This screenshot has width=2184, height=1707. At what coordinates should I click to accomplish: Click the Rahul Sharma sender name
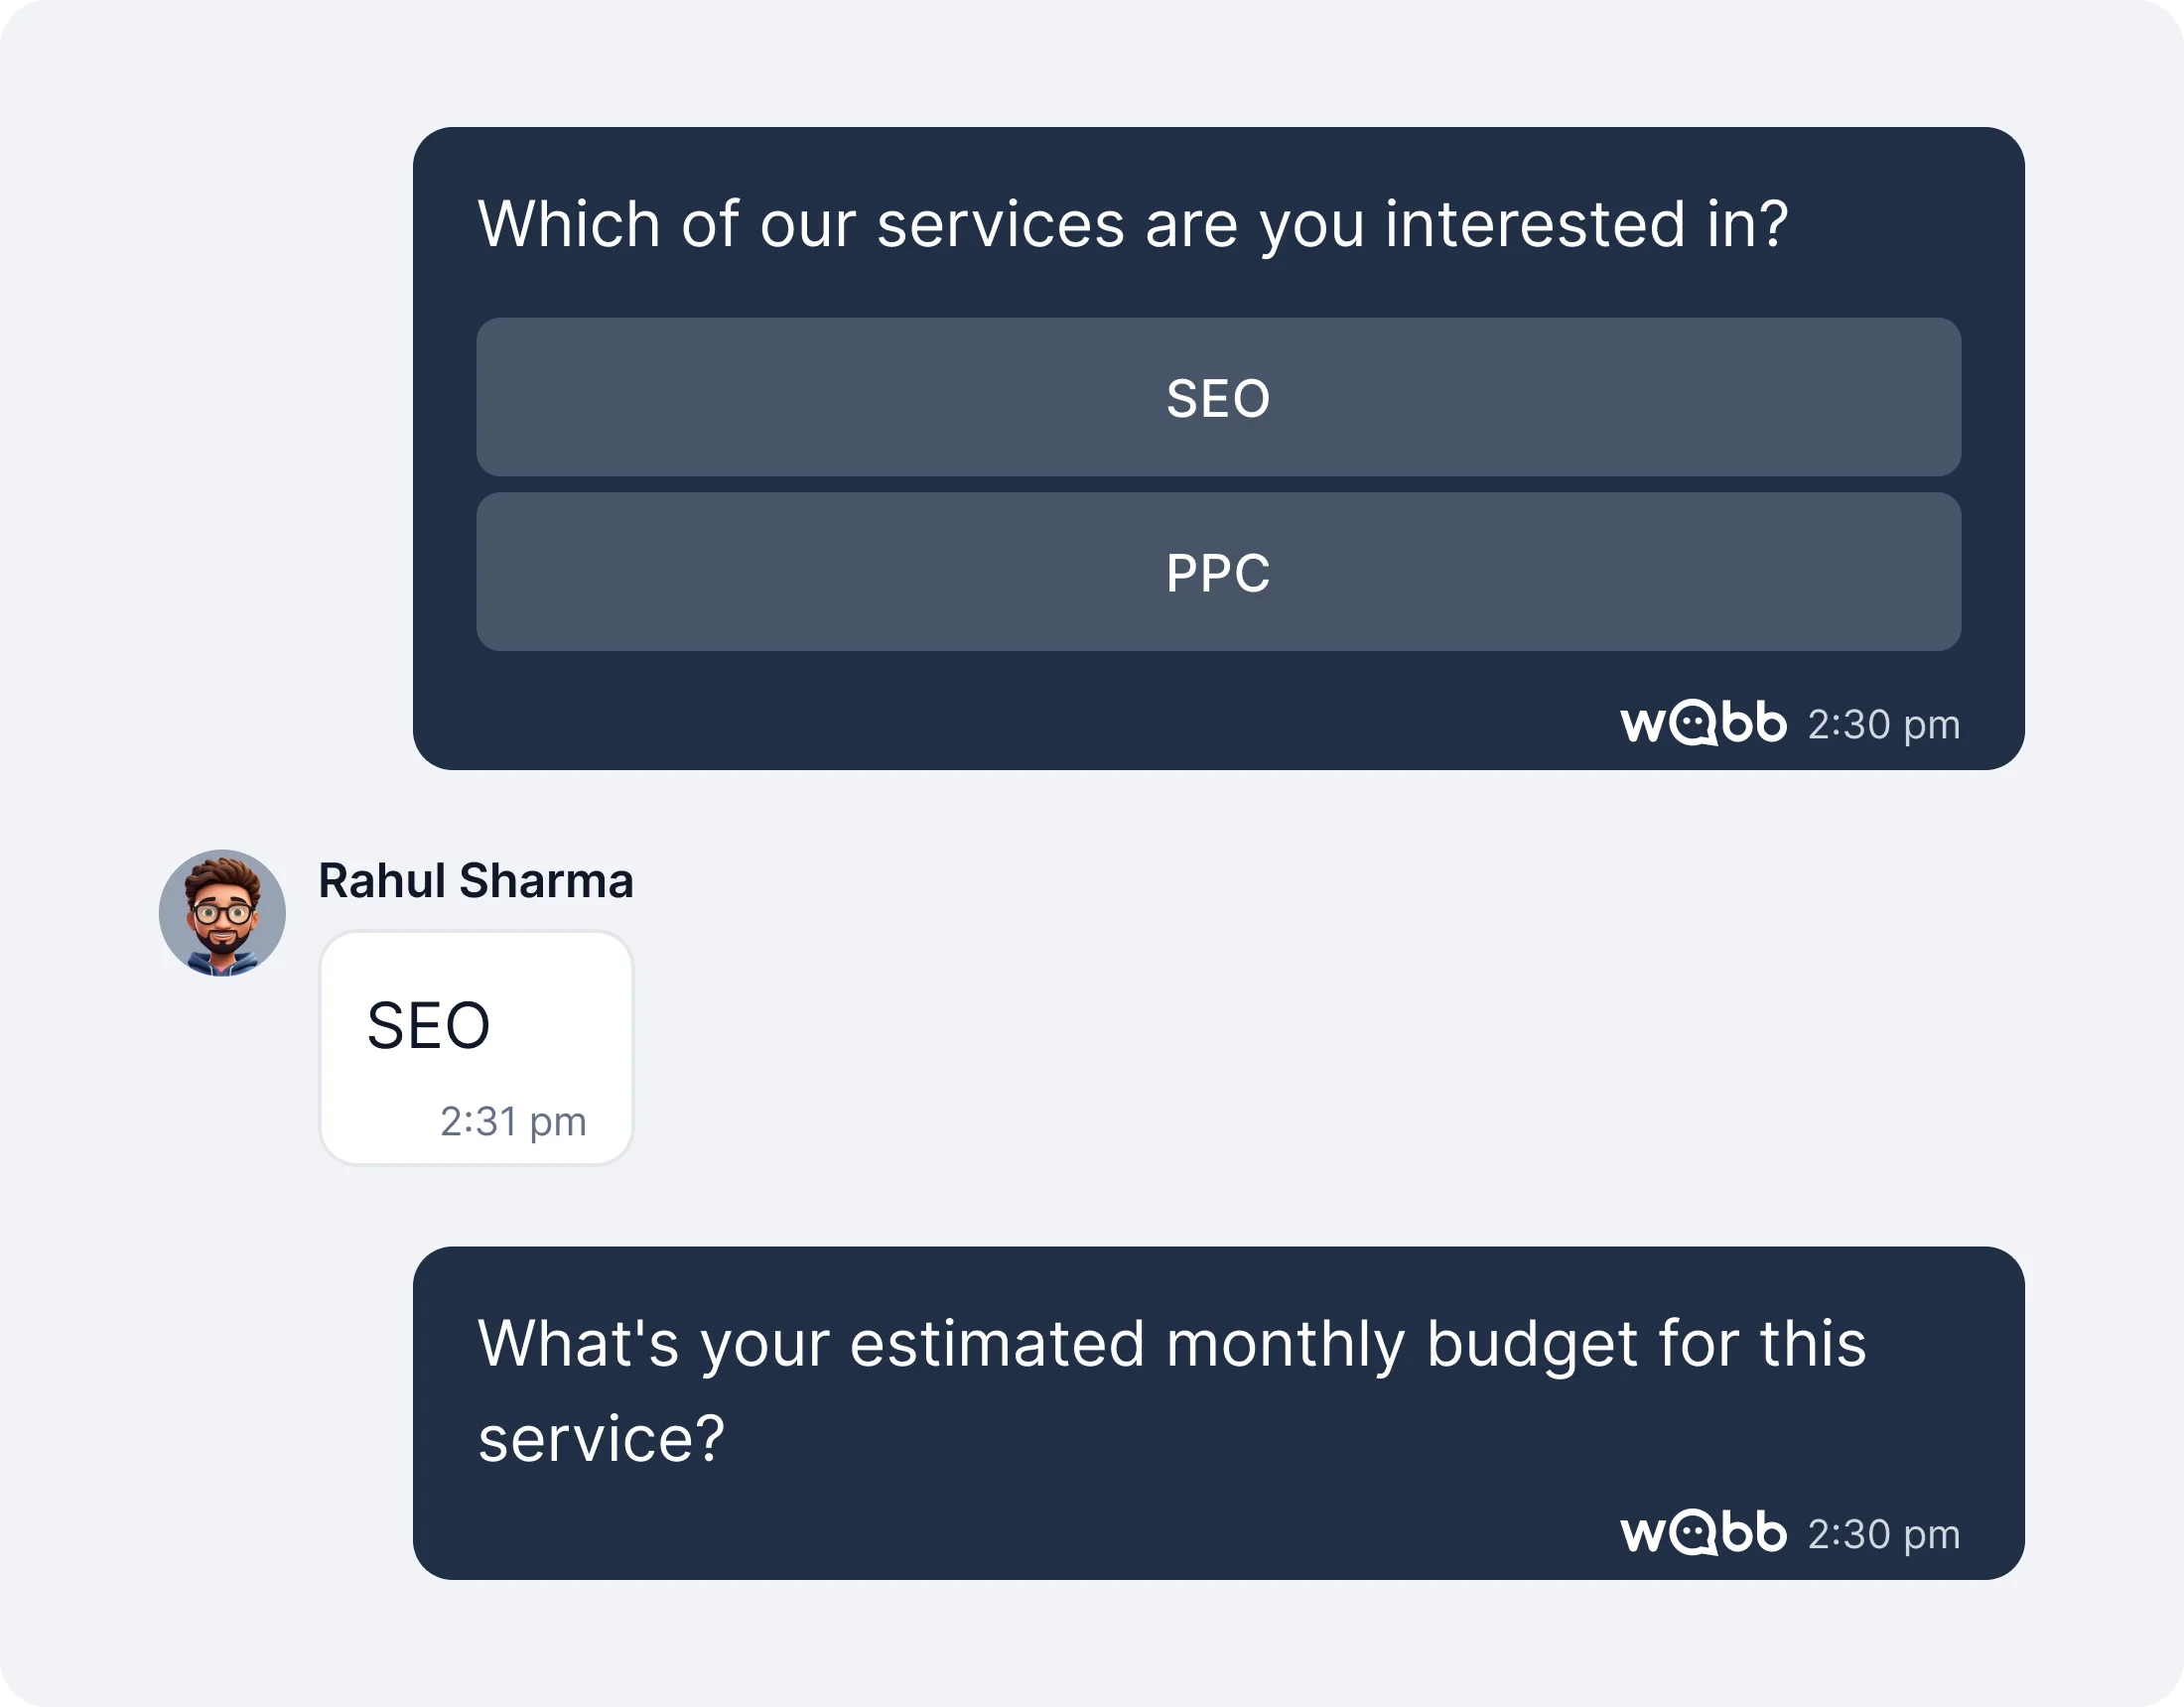[475, 881]
